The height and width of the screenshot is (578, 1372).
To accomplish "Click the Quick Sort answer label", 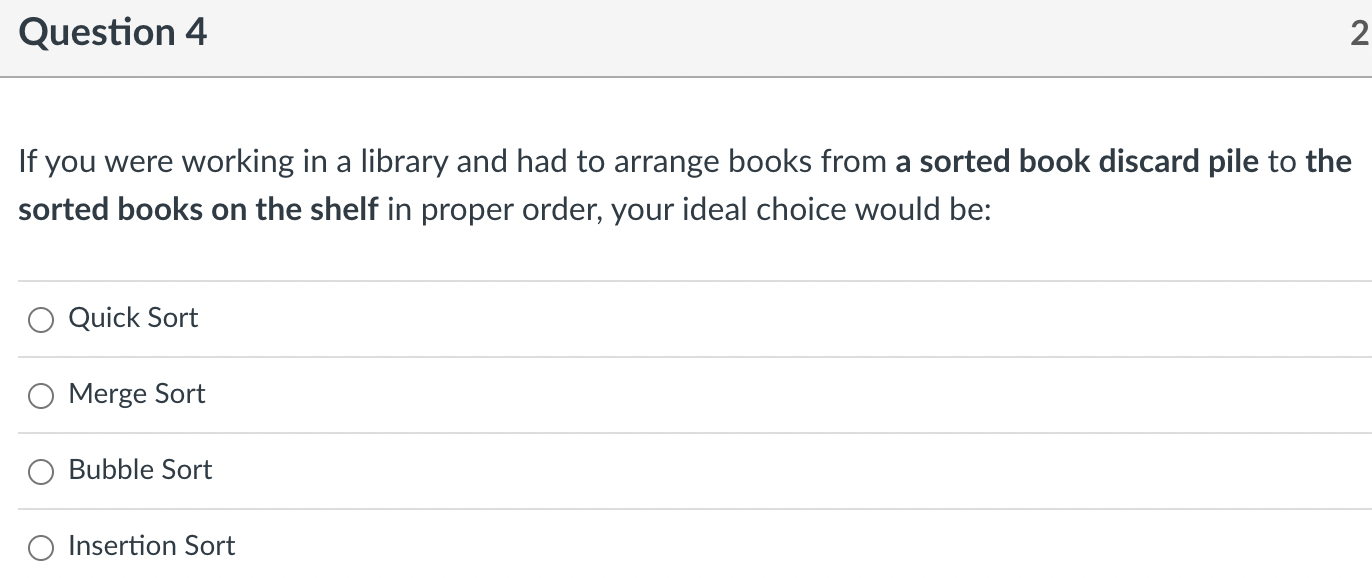I will pos(133,318).
